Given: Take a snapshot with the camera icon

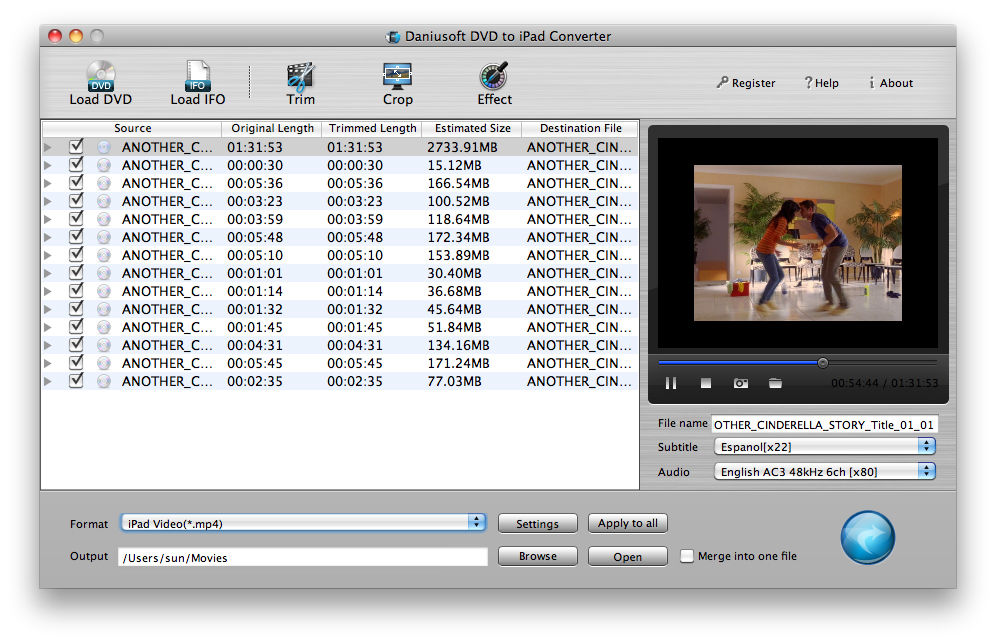Looking at the screenshot, I should [x=741, y=383].
